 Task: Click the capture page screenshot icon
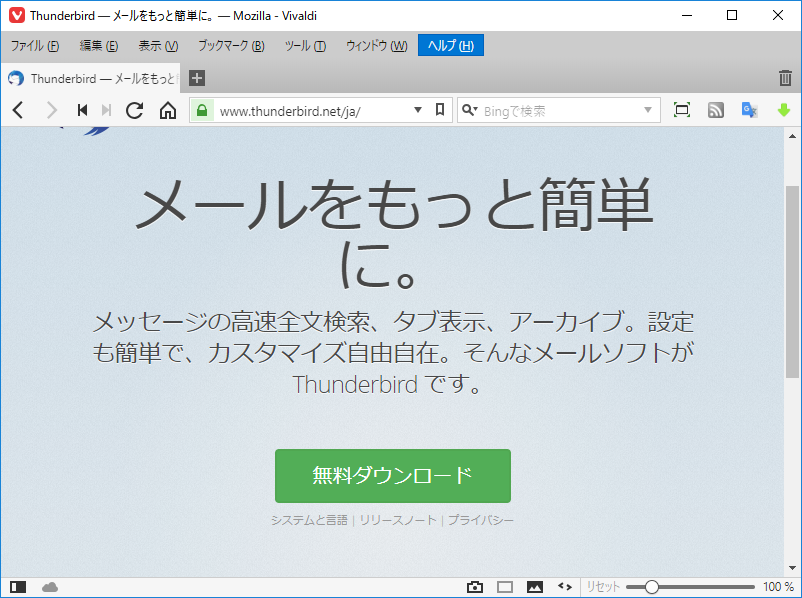(476, 587)
